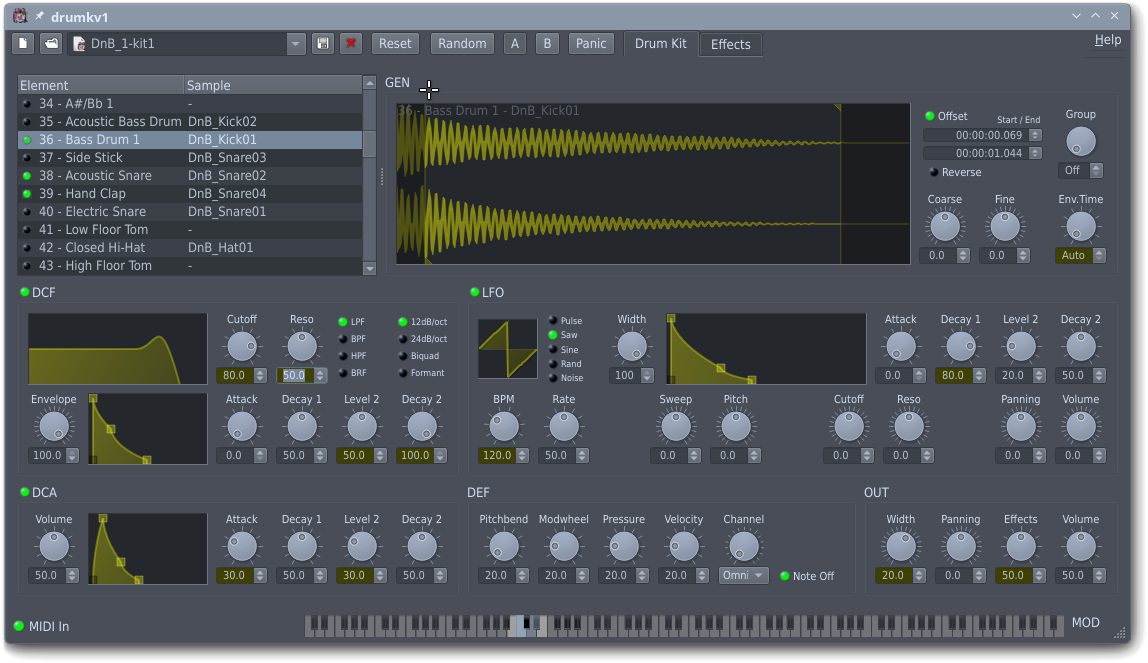Click the element list scroll-down arrow
The height and width of the screenshot is (663, 1148).
point(370,269)
